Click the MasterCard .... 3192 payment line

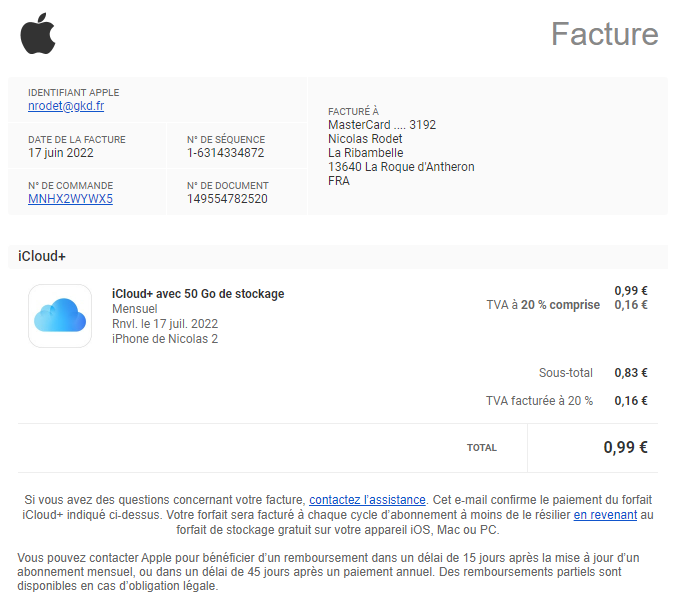[382, 125]
